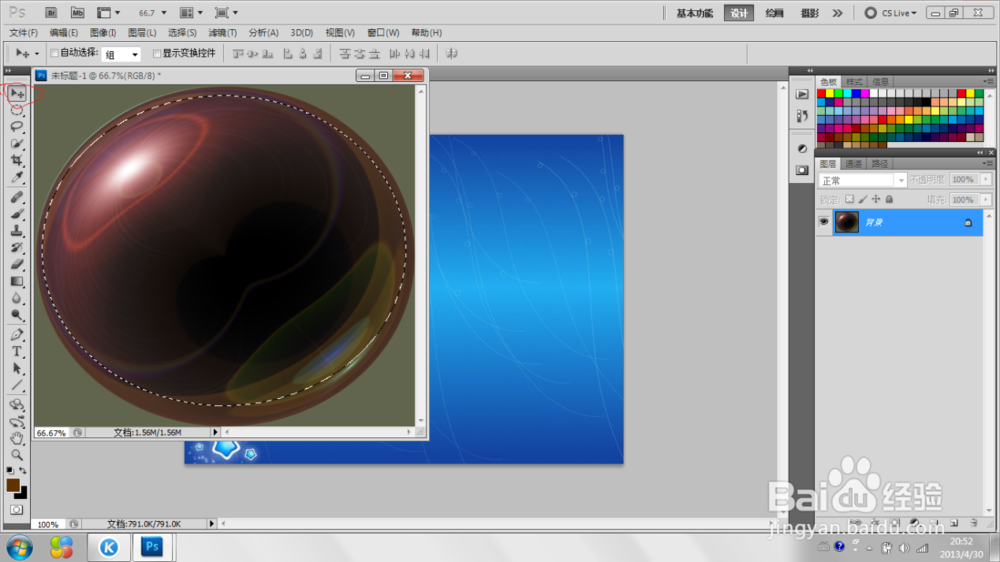Screen dimensions: 1000x562
Task: Open the auto-select 组 dropdown
Action: tap(121, 54)
